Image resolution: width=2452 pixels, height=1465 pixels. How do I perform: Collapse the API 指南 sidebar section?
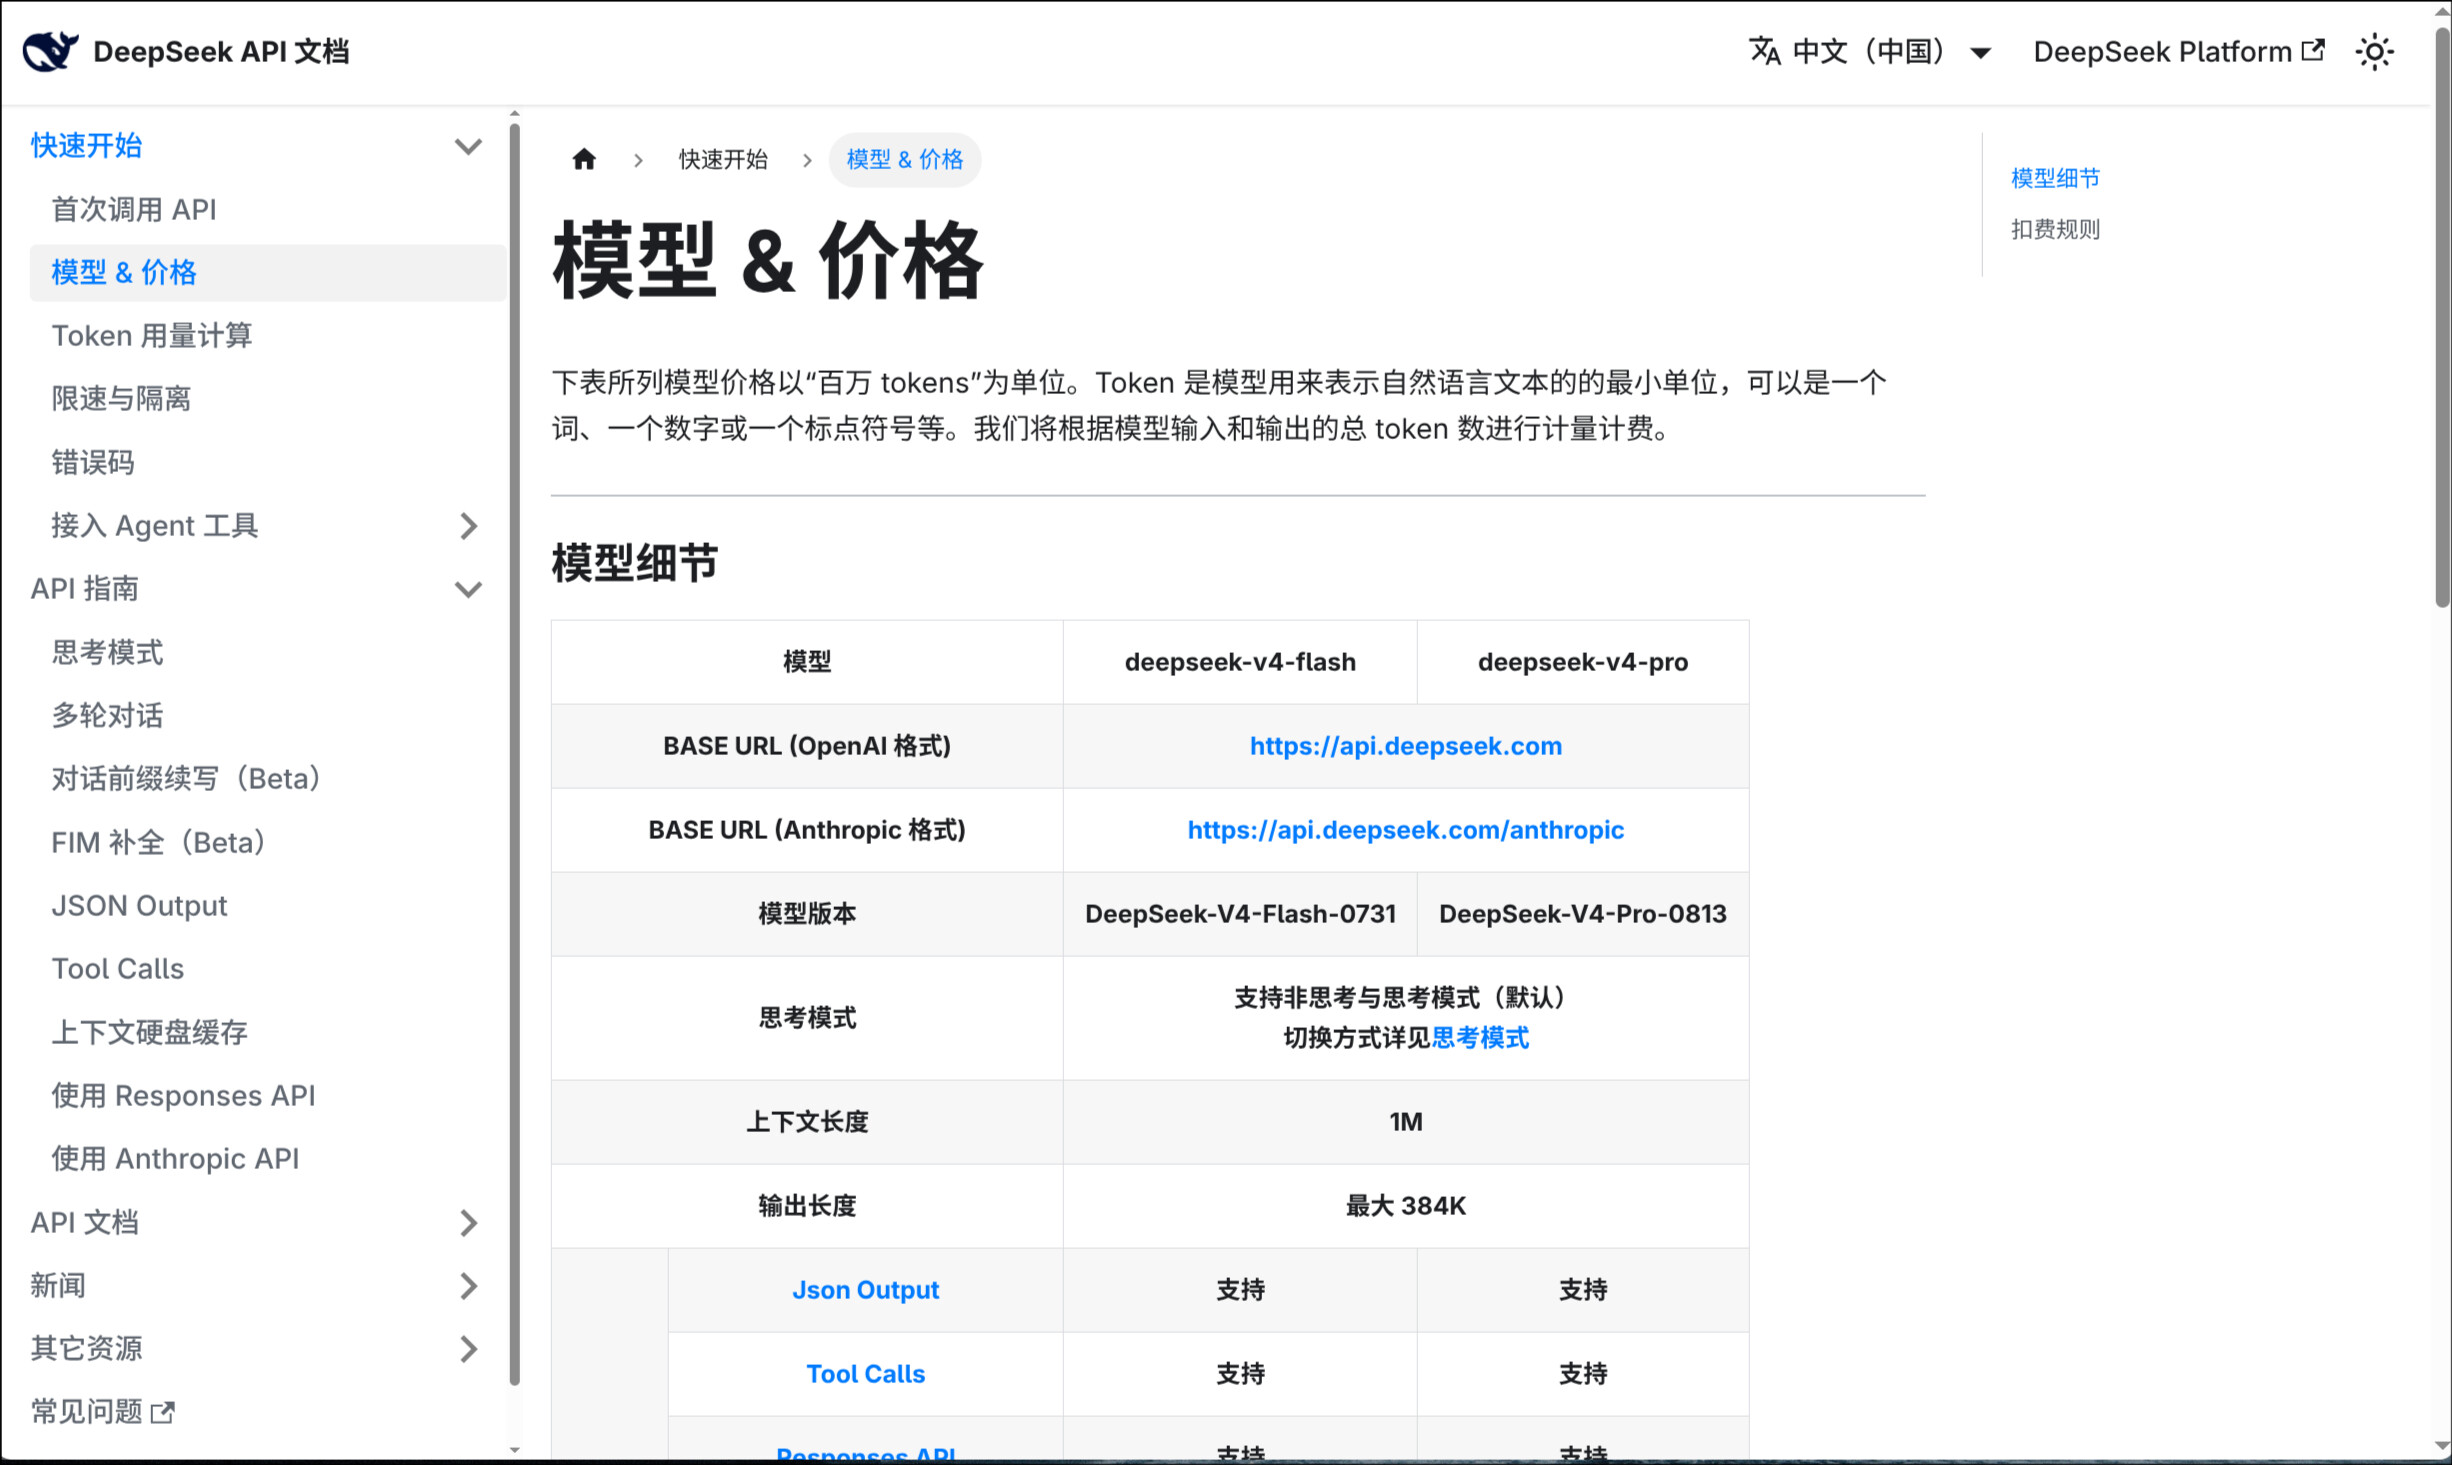[x=468, y=589]
